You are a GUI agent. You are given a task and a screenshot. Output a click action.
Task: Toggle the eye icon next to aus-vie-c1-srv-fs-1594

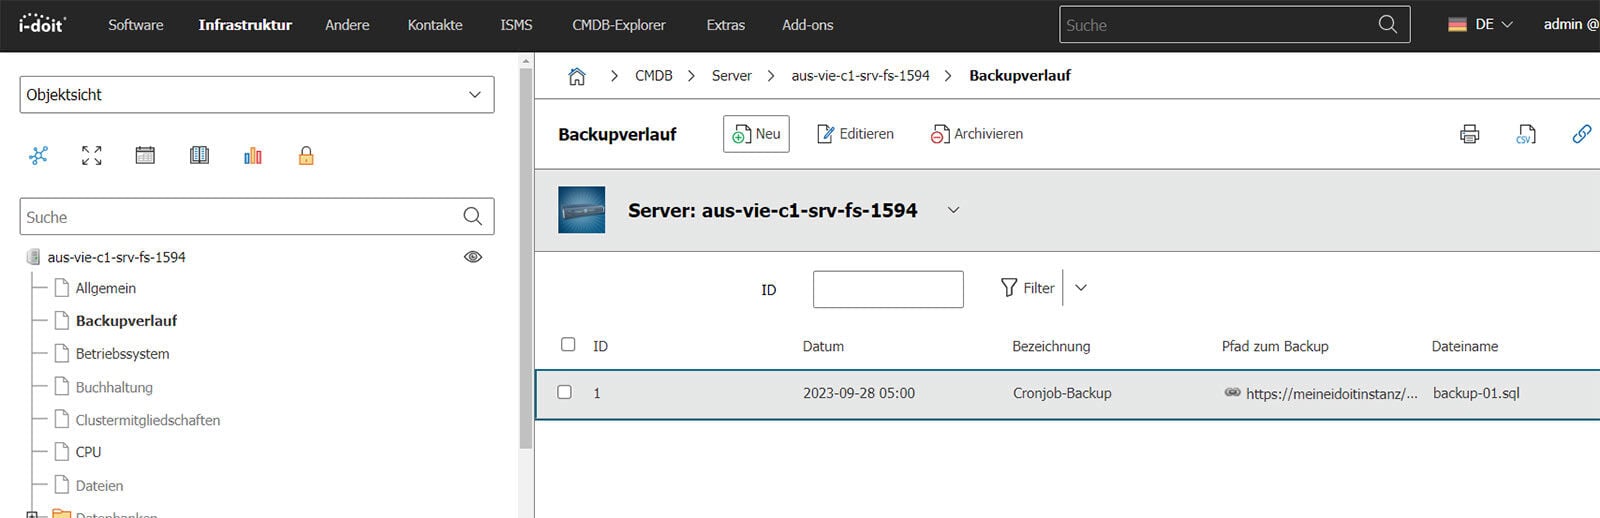pyautogui.click(x=473, y=257)
